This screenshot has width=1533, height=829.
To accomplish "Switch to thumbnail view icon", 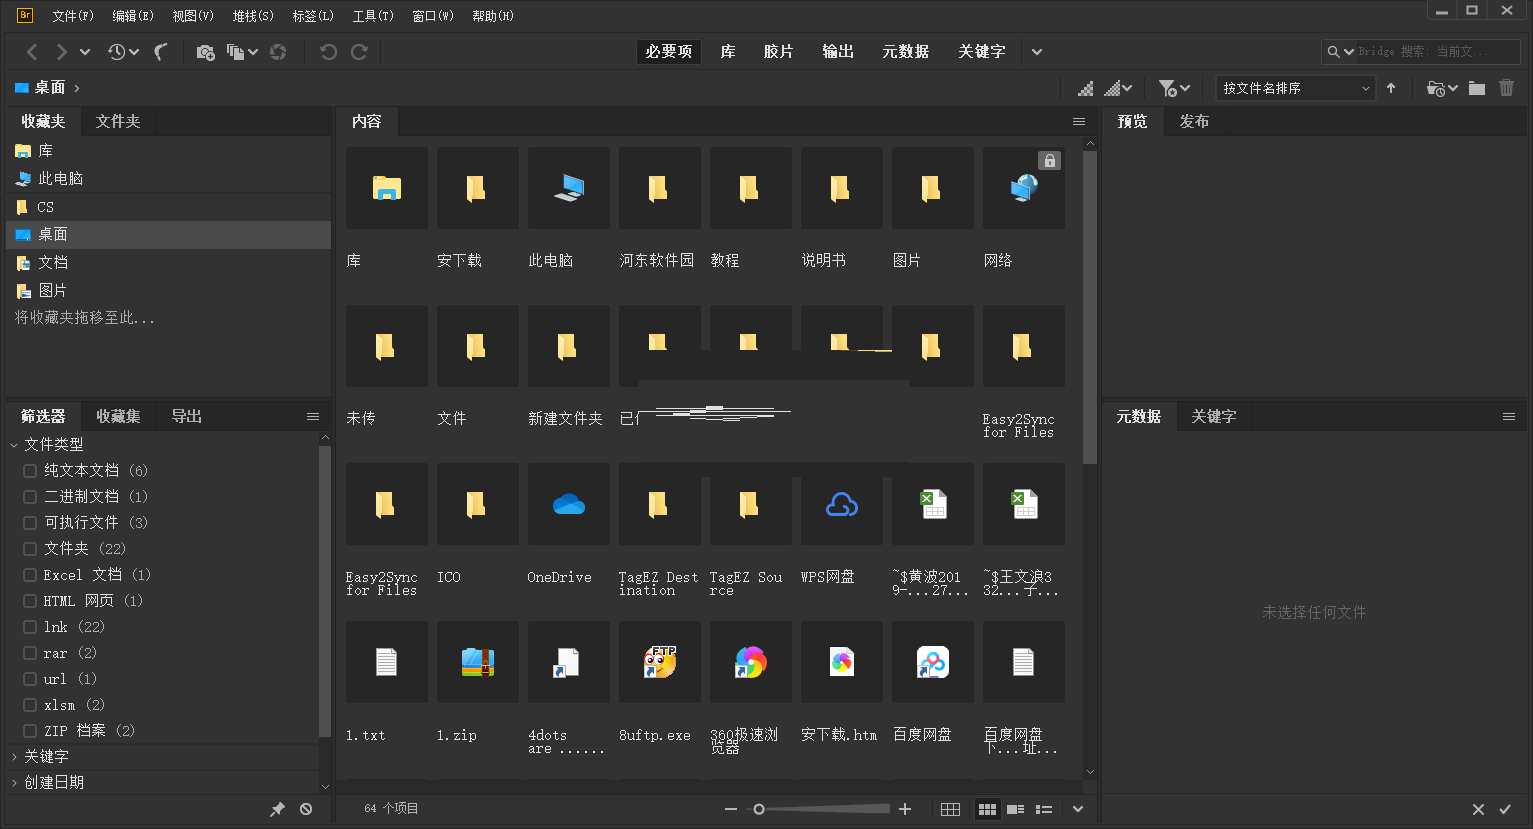I will coord(987,809).
